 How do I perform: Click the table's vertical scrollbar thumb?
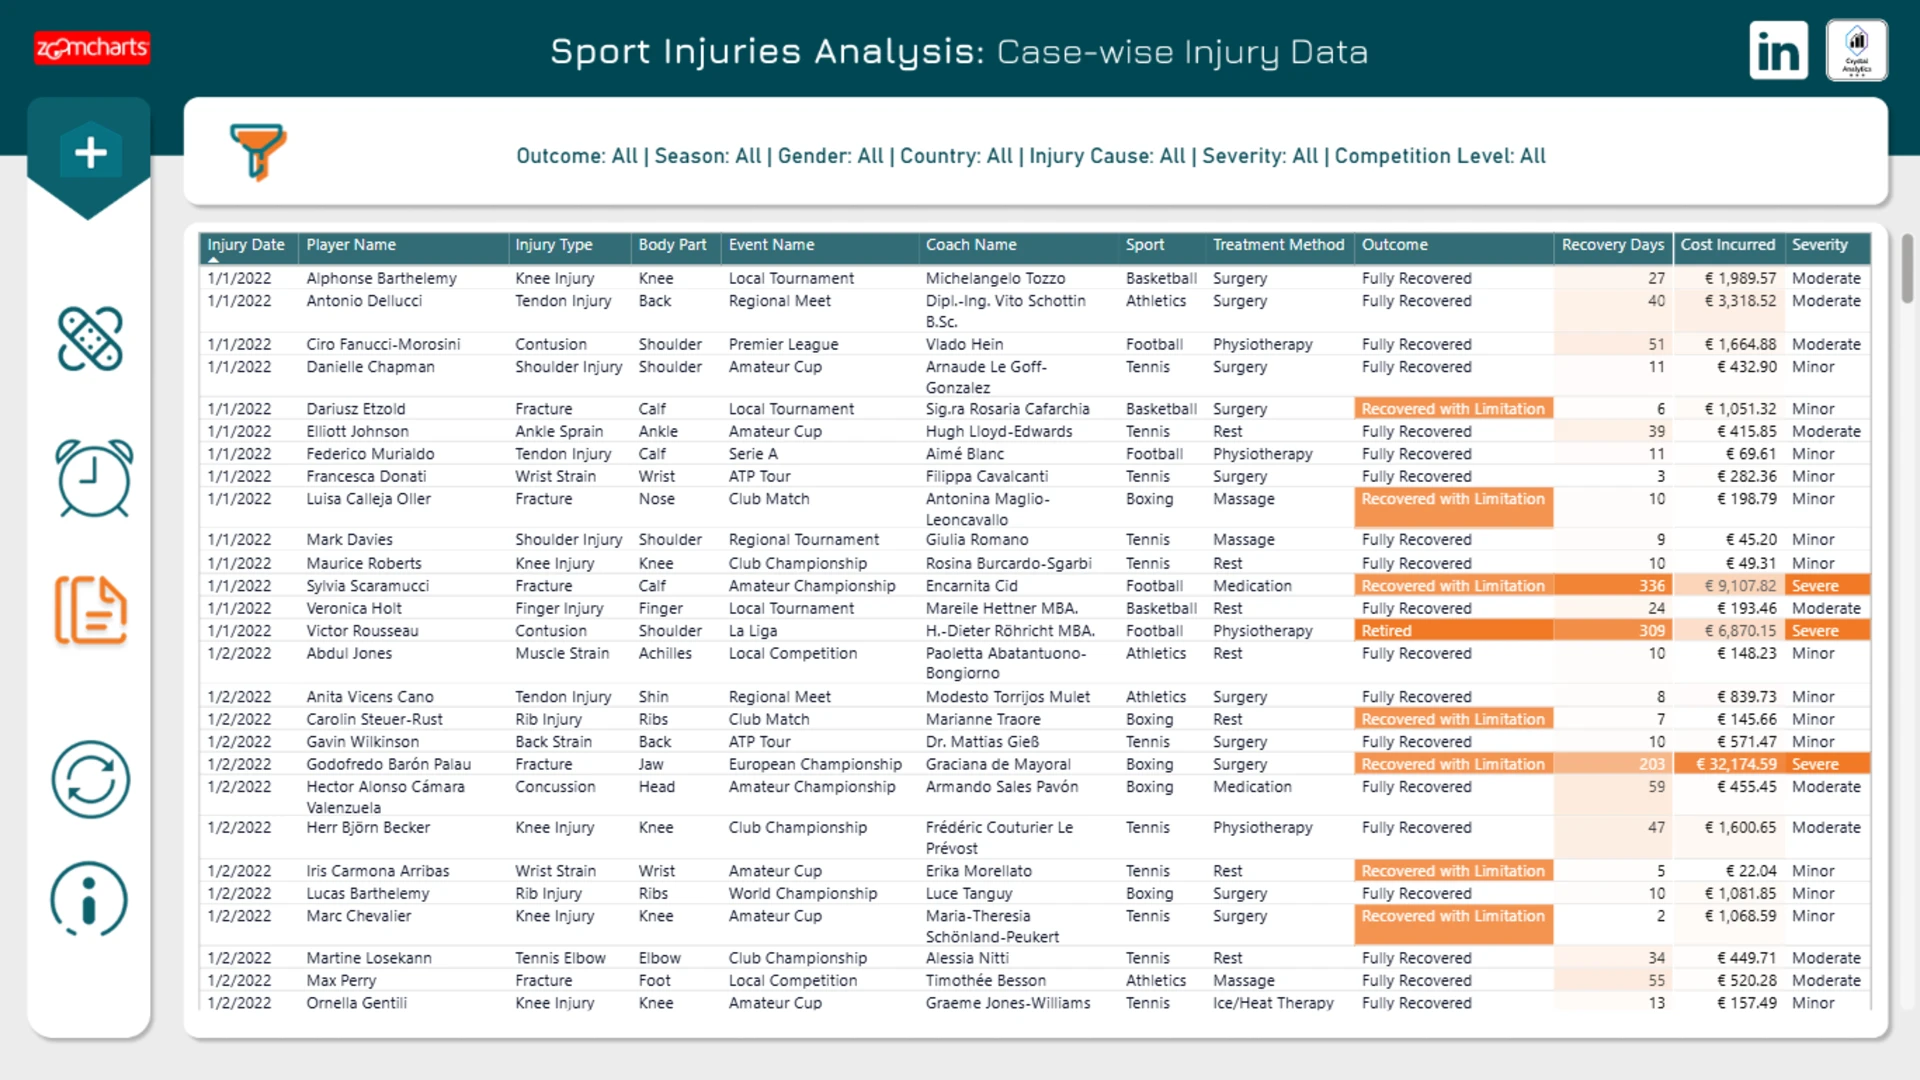(x=1907, y=269)
